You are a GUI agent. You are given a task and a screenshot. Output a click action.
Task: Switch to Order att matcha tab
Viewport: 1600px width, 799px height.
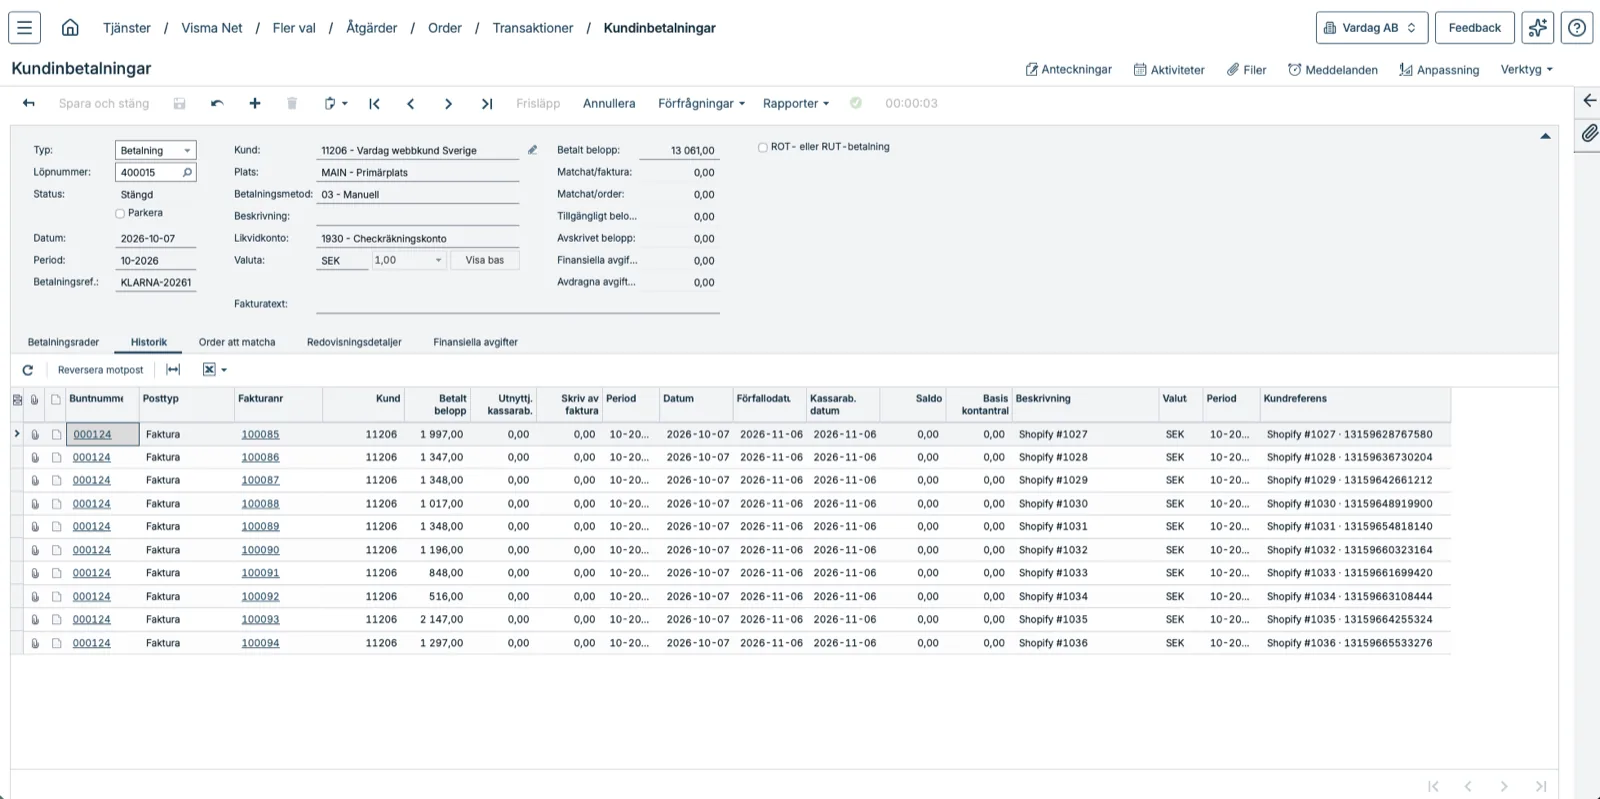tap(237, 342)
